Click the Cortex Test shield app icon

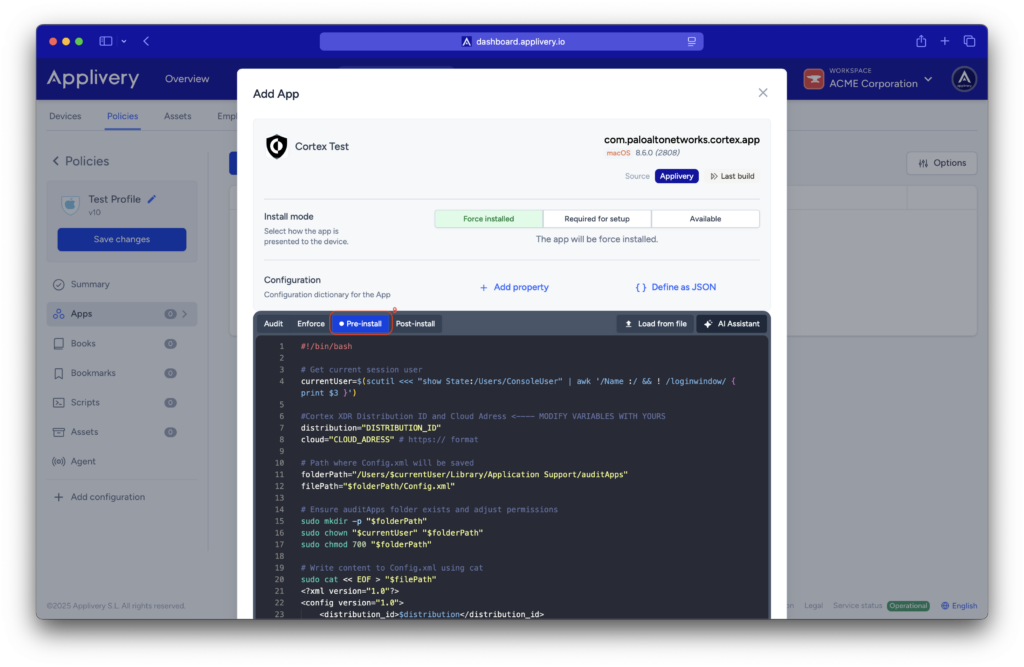pyautogui.click(x=277, y=146)
